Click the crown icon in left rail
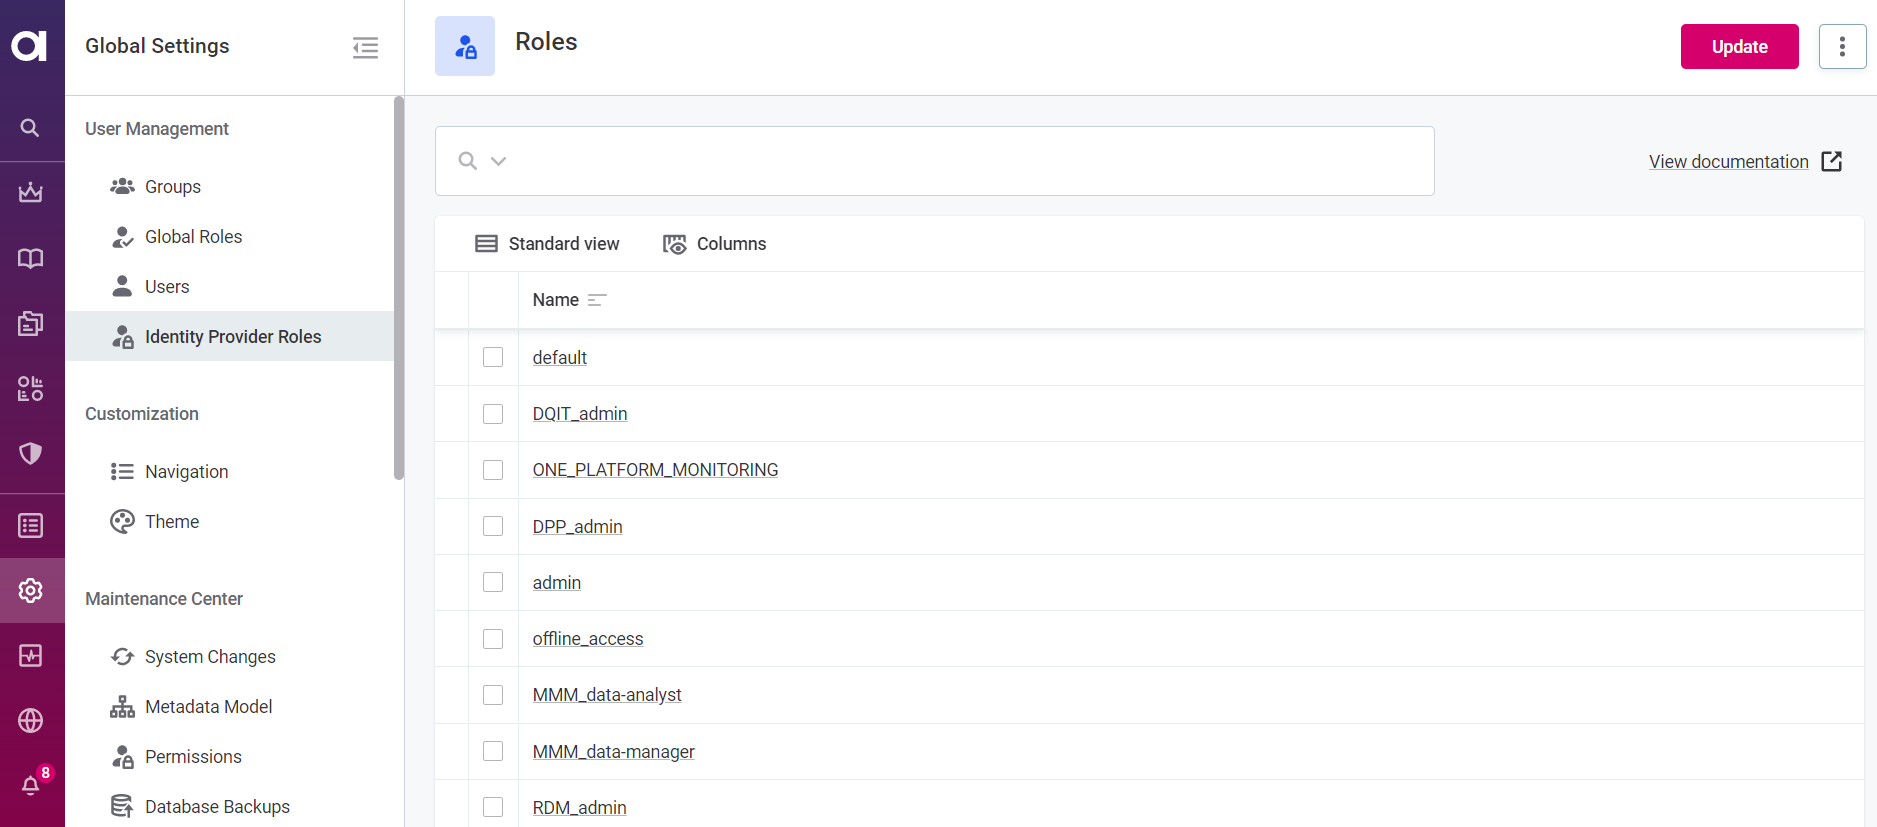 (31, 192)
